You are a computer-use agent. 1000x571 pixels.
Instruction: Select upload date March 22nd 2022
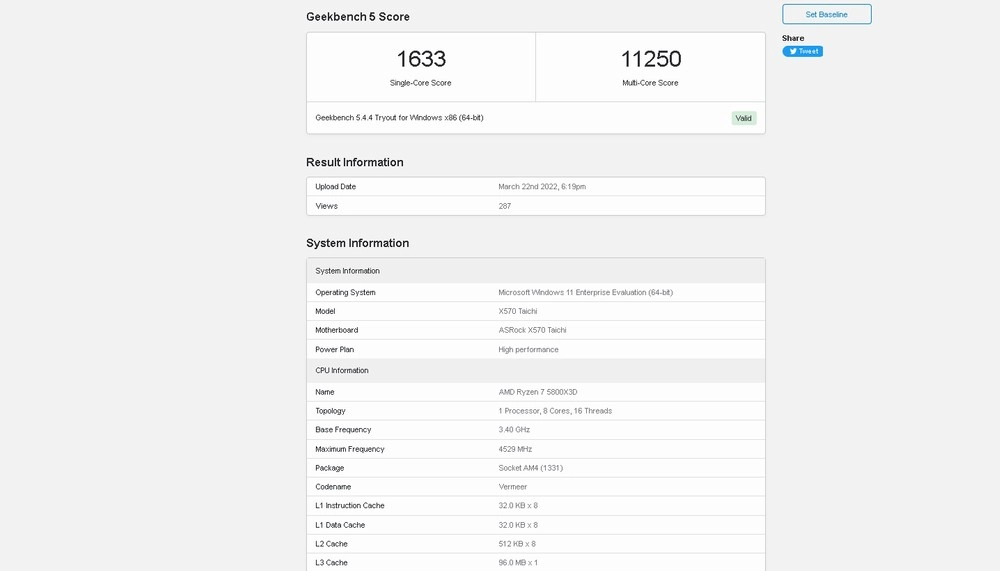(x=542, y=186)
